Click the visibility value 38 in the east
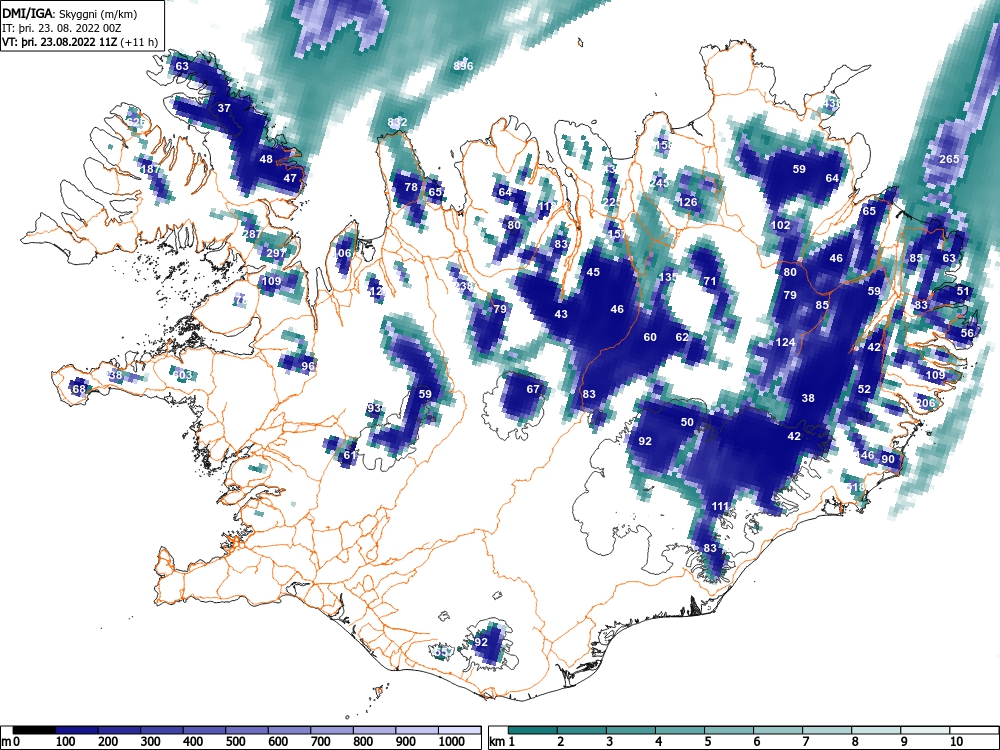 point(808,397)
